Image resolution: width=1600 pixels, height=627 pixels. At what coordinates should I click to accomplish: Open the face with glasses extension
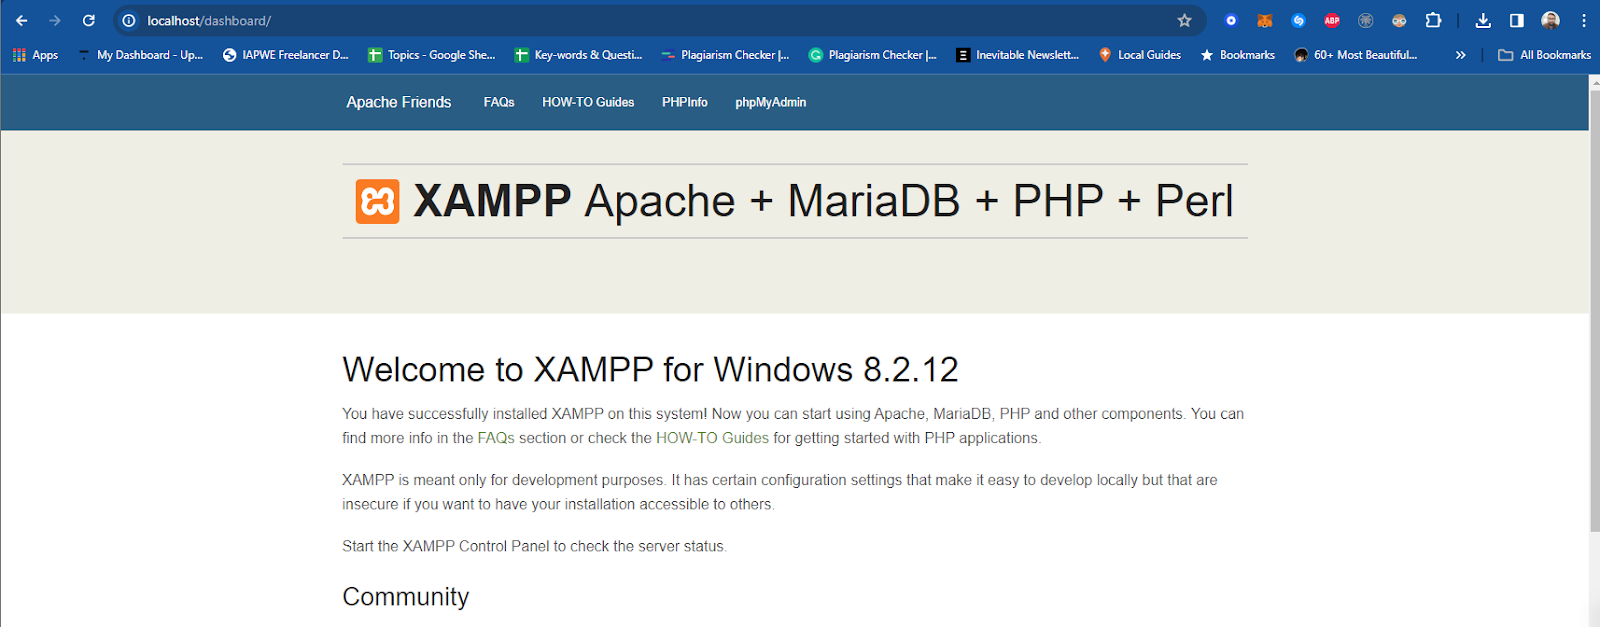pos(1399,20)
